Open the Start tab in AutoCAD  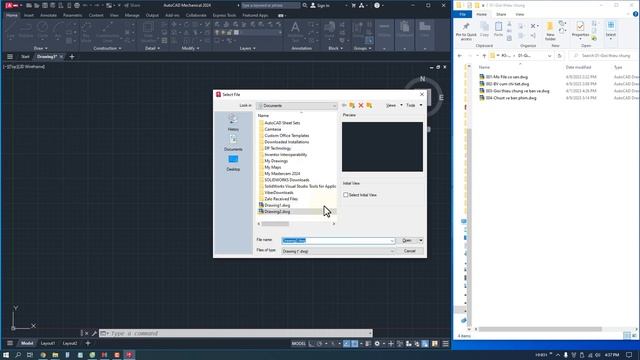(x=25, y=57)
